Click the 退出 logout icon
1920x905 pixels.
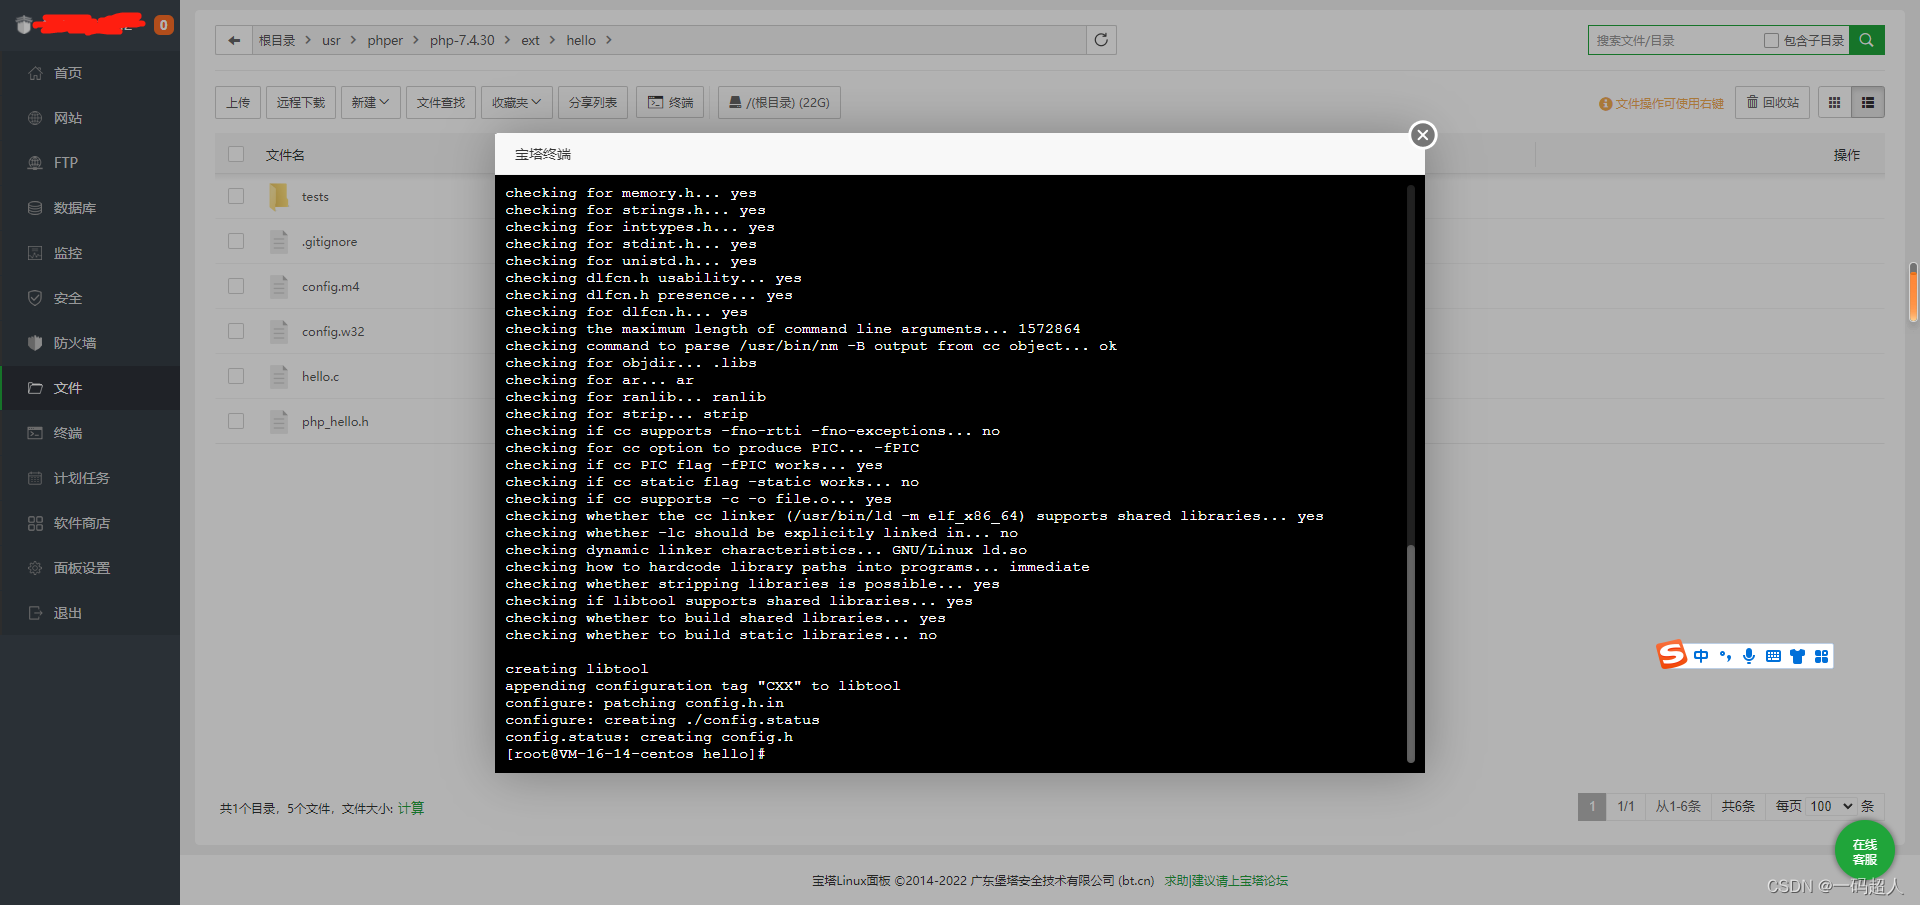click(35, 613)
